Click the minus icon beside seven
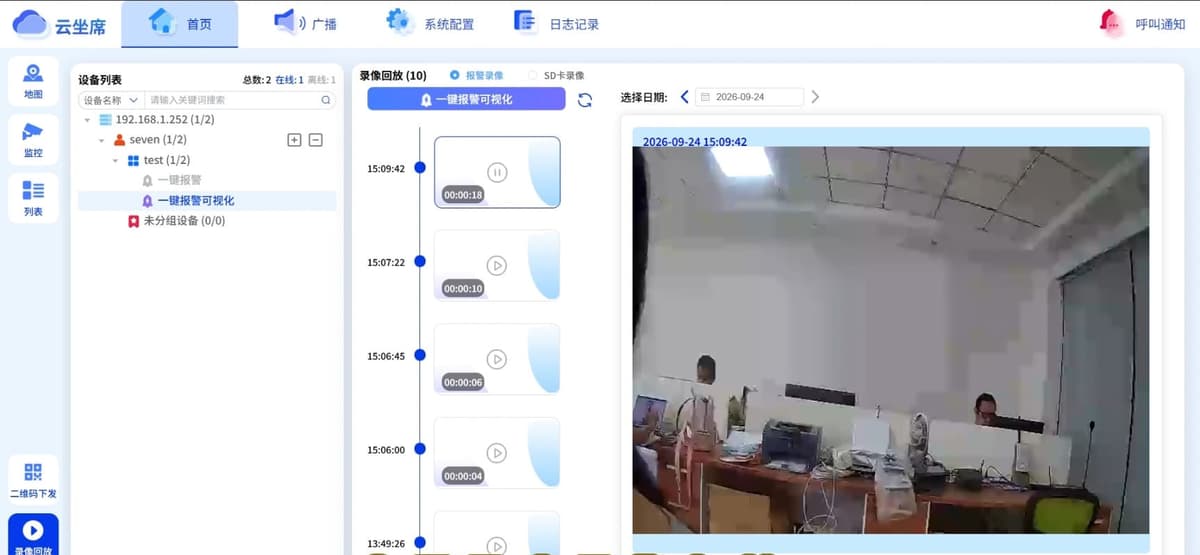 [316, 140]
